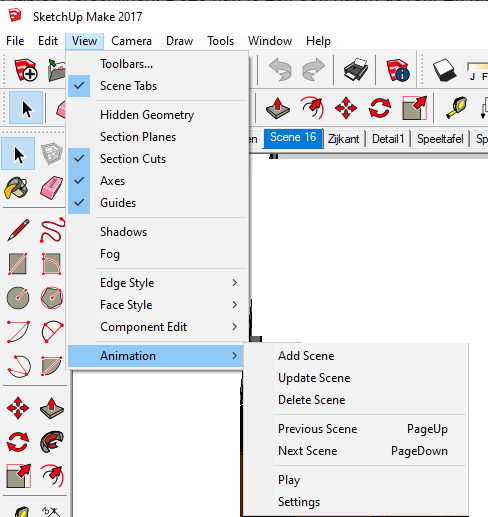Click the Redo arrow in top toolbar

pyautogui.click(x=313, y=70)
